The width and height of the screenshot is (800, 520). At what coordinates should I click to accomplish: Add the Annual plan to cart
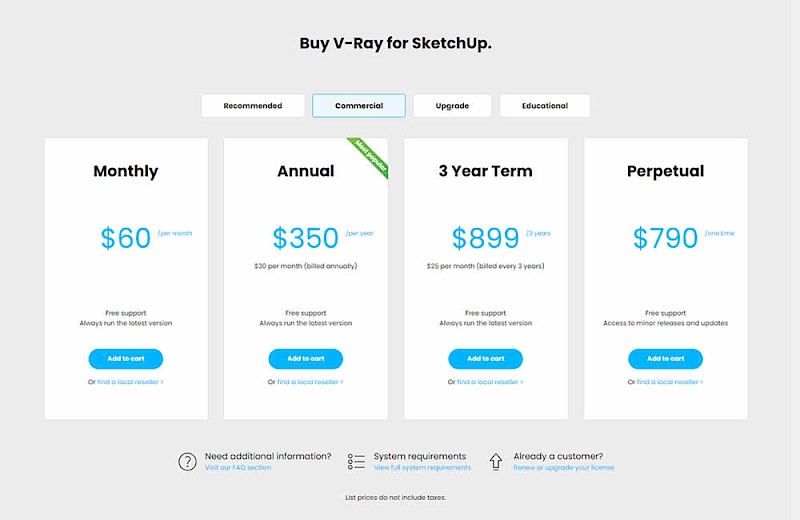(305, 358)
